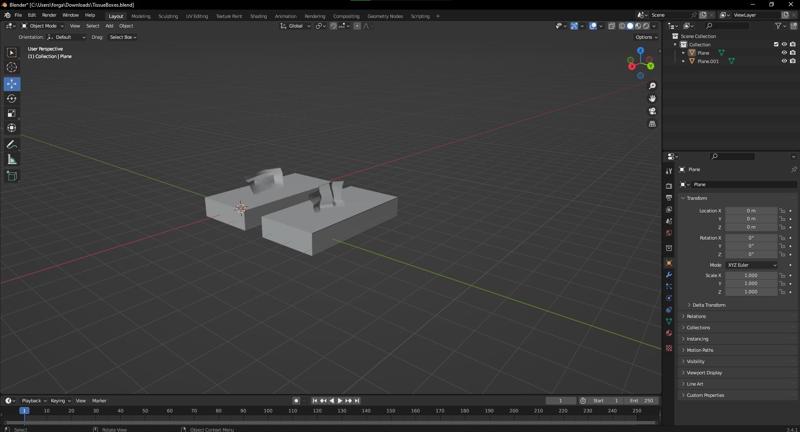Open the Modifiers wrench properties tab
This screenshot has height=432, width=800.
pyautogui.click(x=669, y=274)
